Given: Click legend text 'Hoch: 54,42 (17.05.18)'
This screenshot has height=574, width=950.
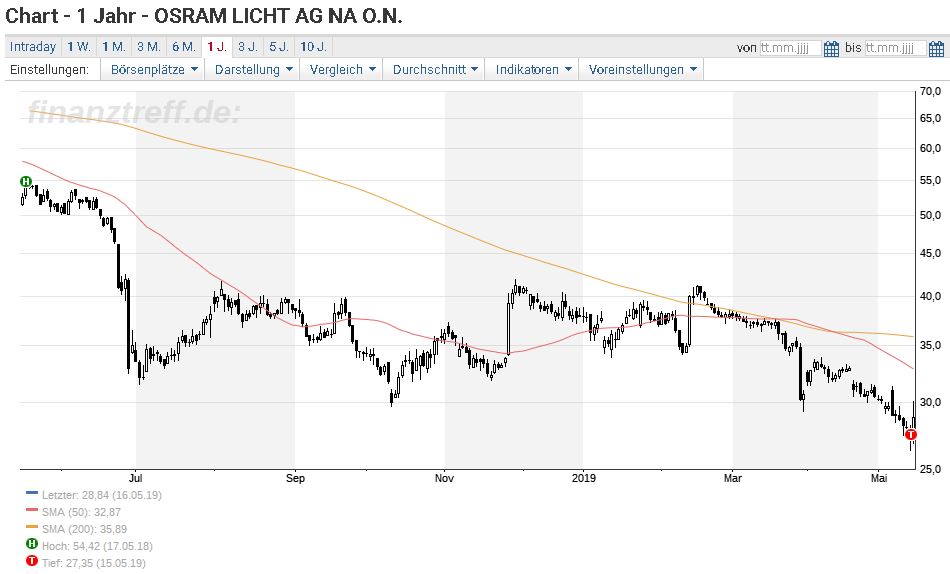Looking at the screenshot, I should click(x=97, y=546).
